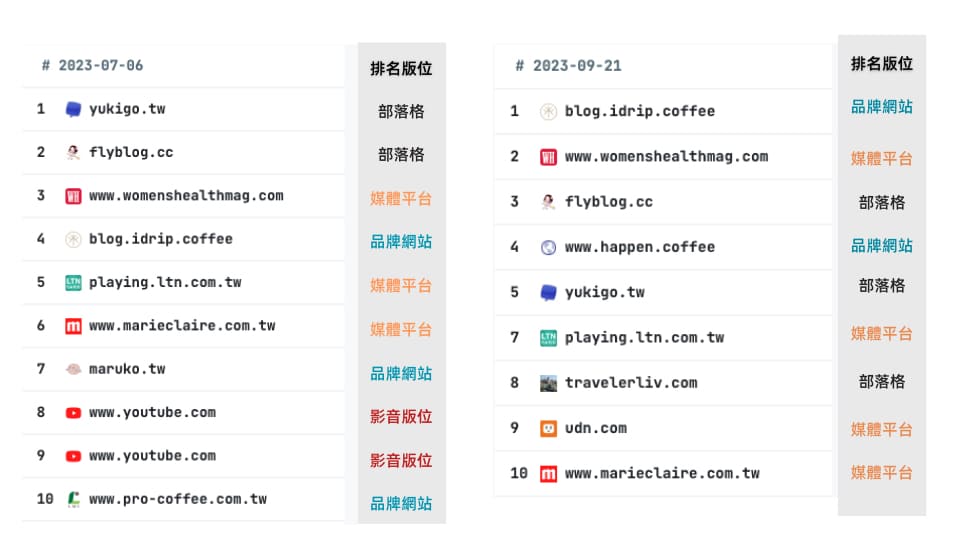Click yukigo.tw's blue icon in the 2023-07-06 list

(73, 109)
